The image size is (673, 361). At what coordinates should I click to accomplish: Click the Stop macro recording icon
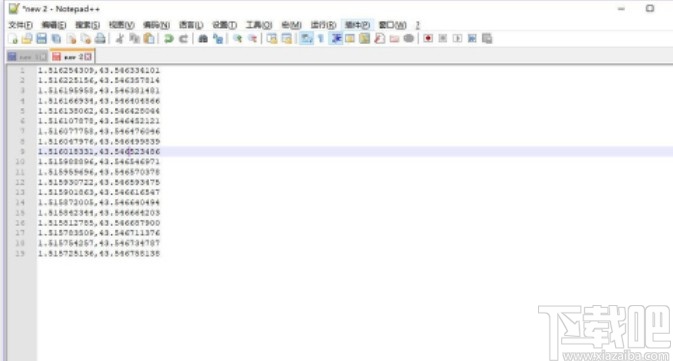[x=443, y=39]
